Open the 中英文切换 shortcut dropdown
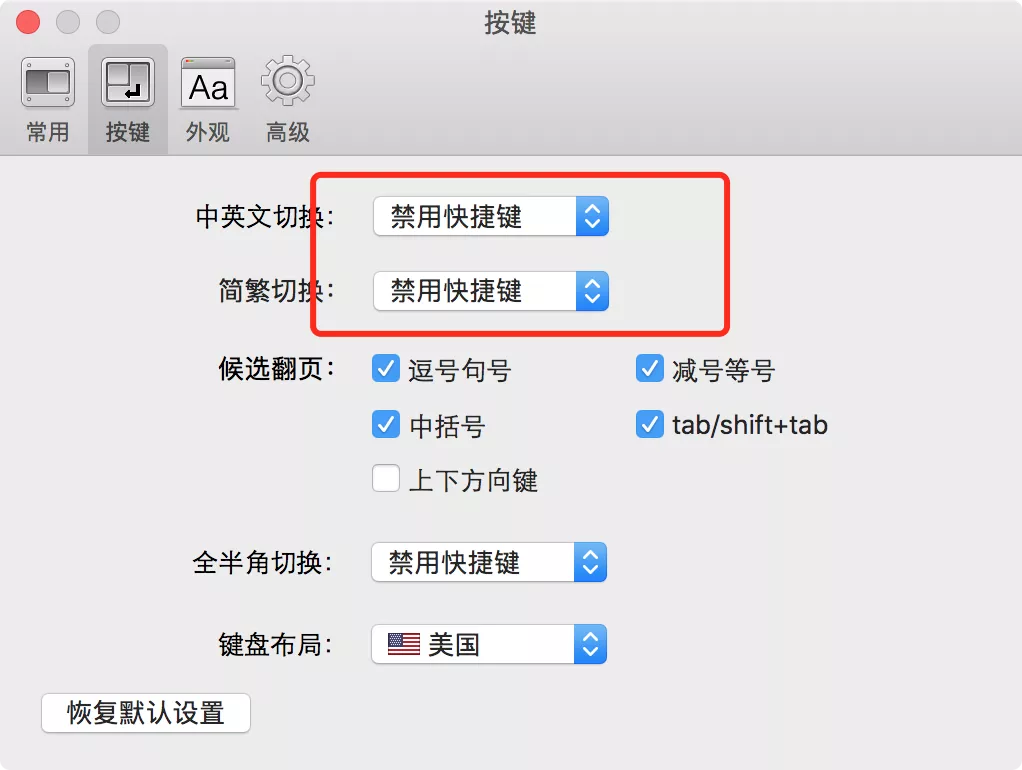The width and height of the screenshot is (1022, 770). click(491, 216)
